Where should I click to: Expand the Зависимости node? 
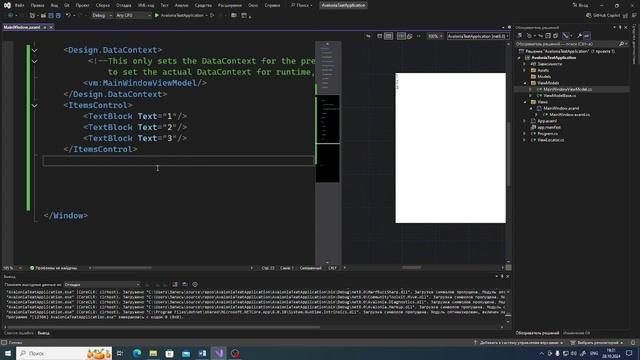[524, 64]
